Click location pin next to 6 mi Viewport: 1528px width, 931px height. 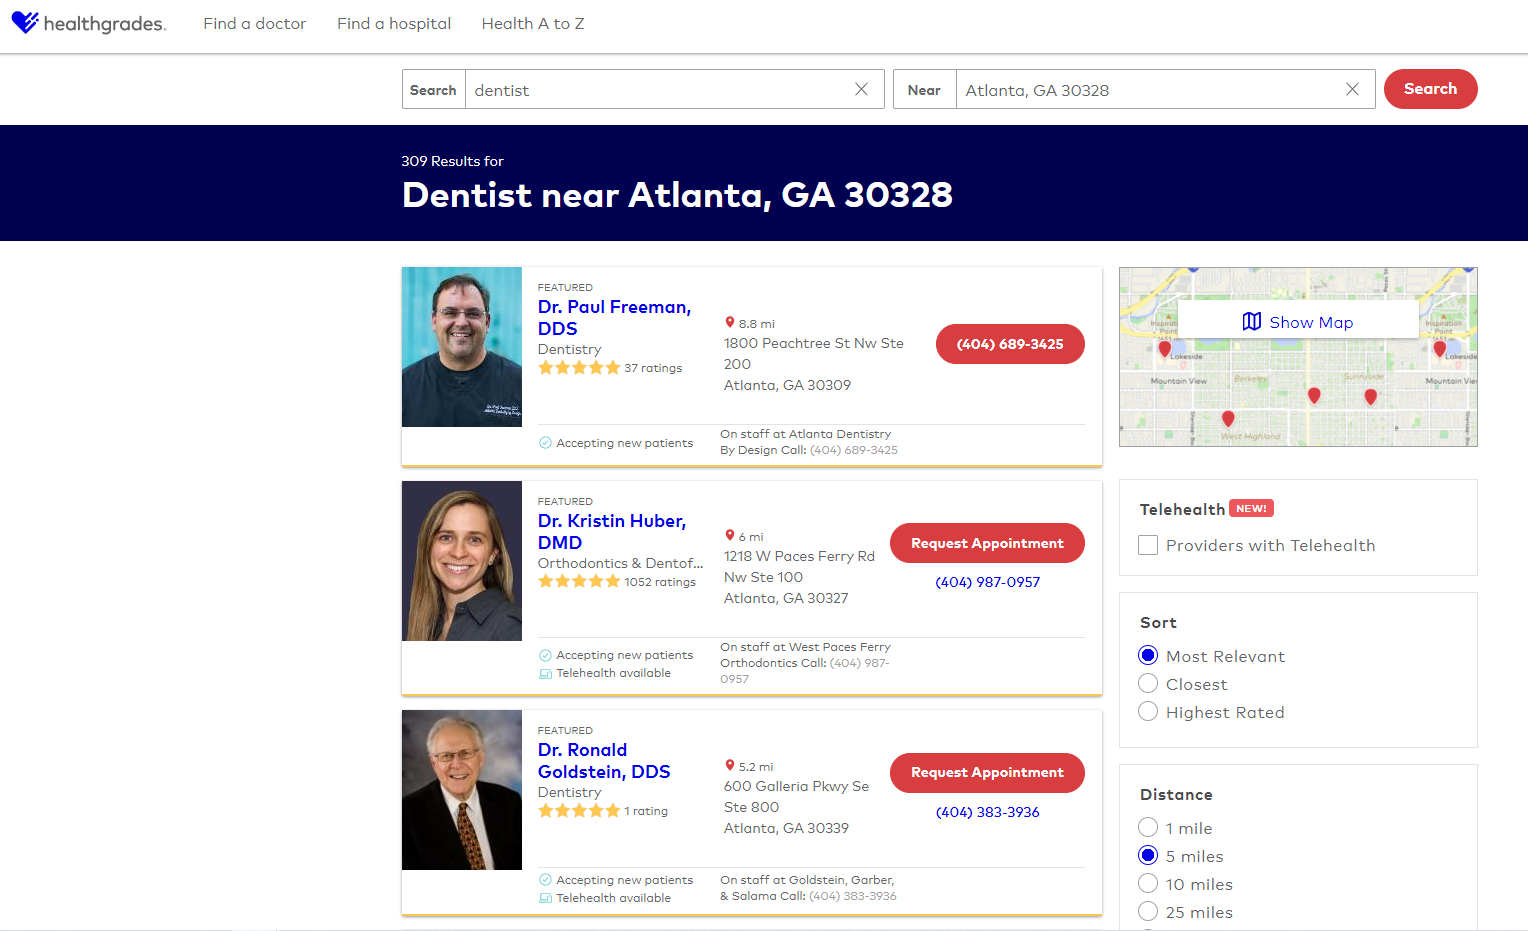[730, 535]
